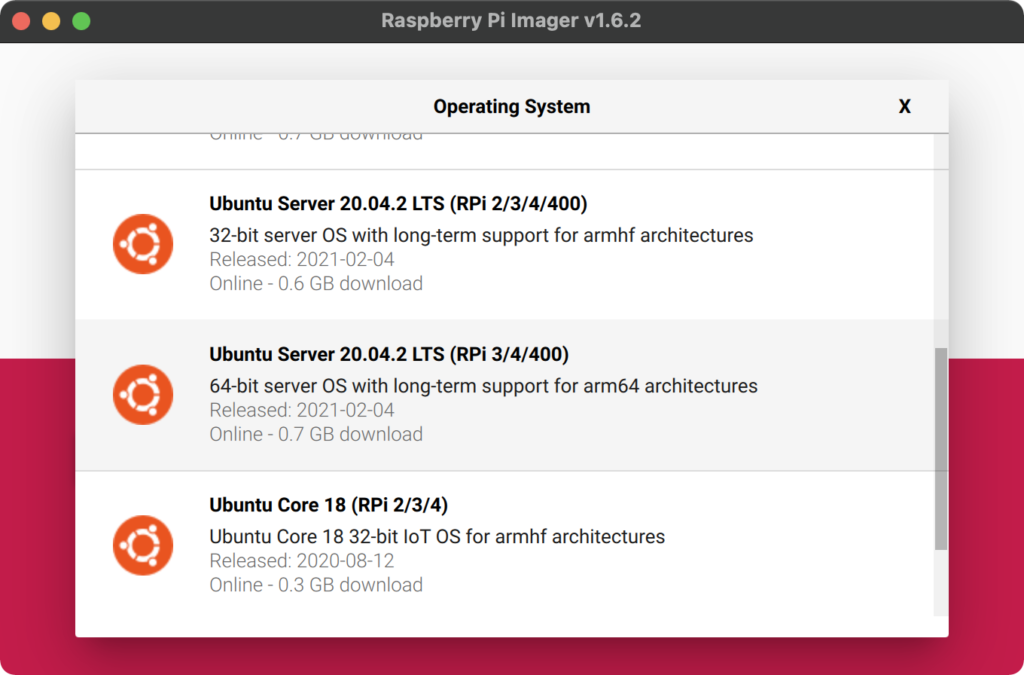Click 'Online - 0.3 GB download' text
The image size is (1024, 675).
[x=316, y=584]
